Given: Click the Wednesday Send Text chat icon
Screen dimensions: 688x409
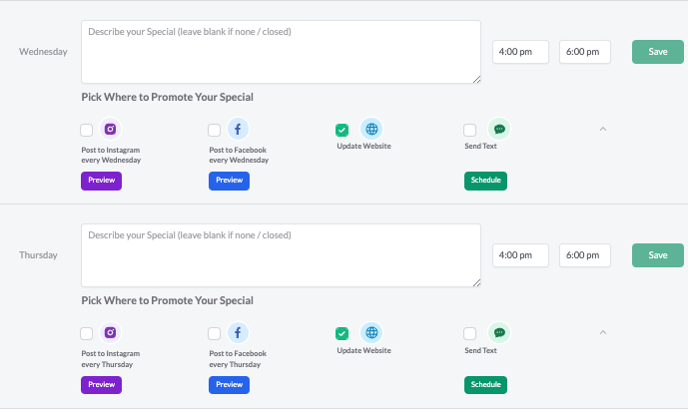Looking at the screenshot, I should pos(499,129).
